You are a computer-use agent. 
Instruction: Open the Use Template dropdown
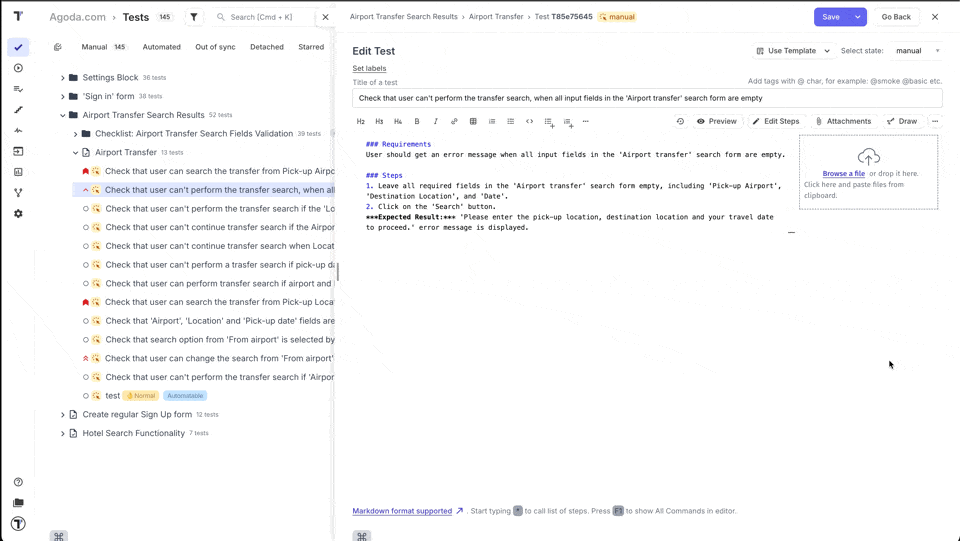(793, 51)
